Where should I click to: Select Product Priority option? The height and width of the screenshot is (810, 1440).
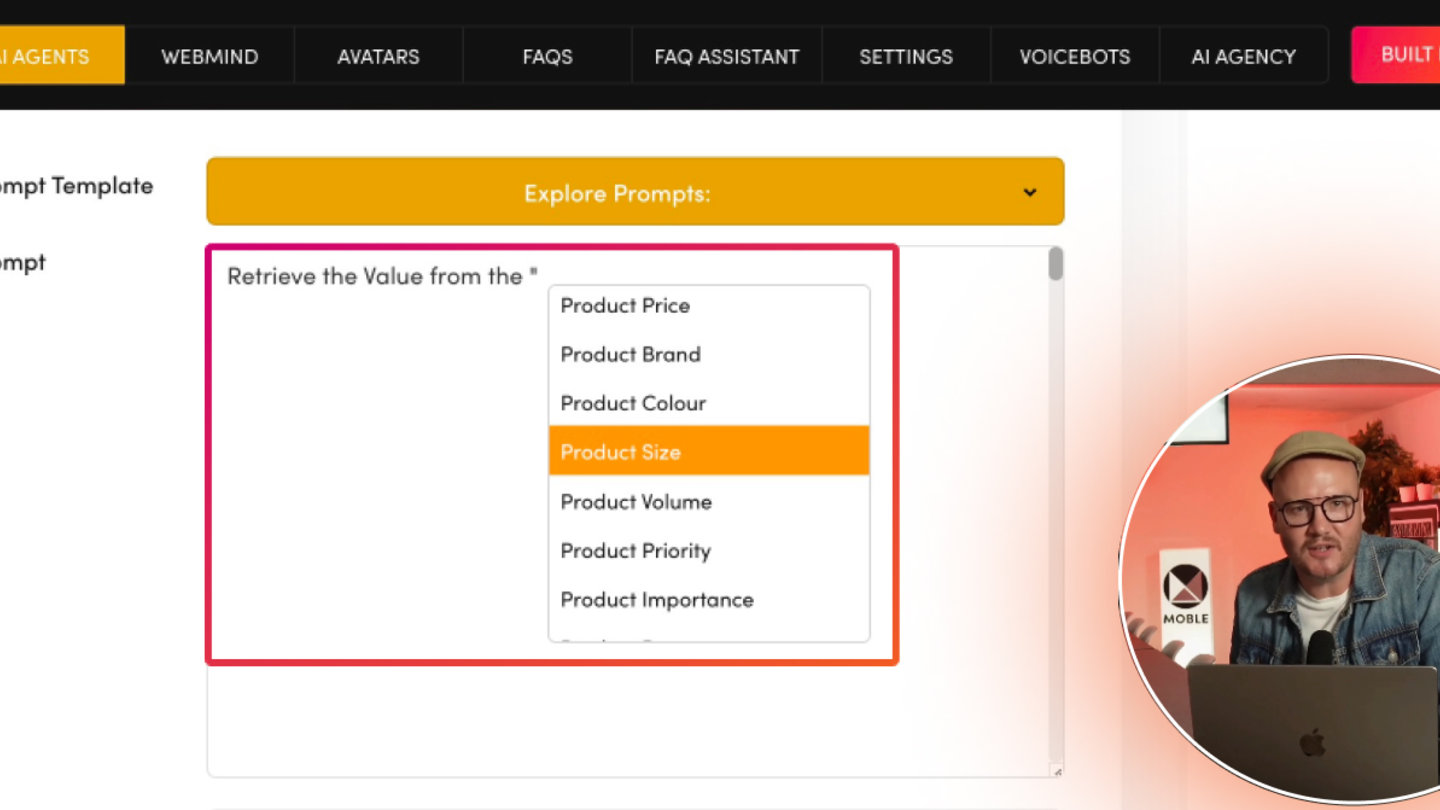635,551
